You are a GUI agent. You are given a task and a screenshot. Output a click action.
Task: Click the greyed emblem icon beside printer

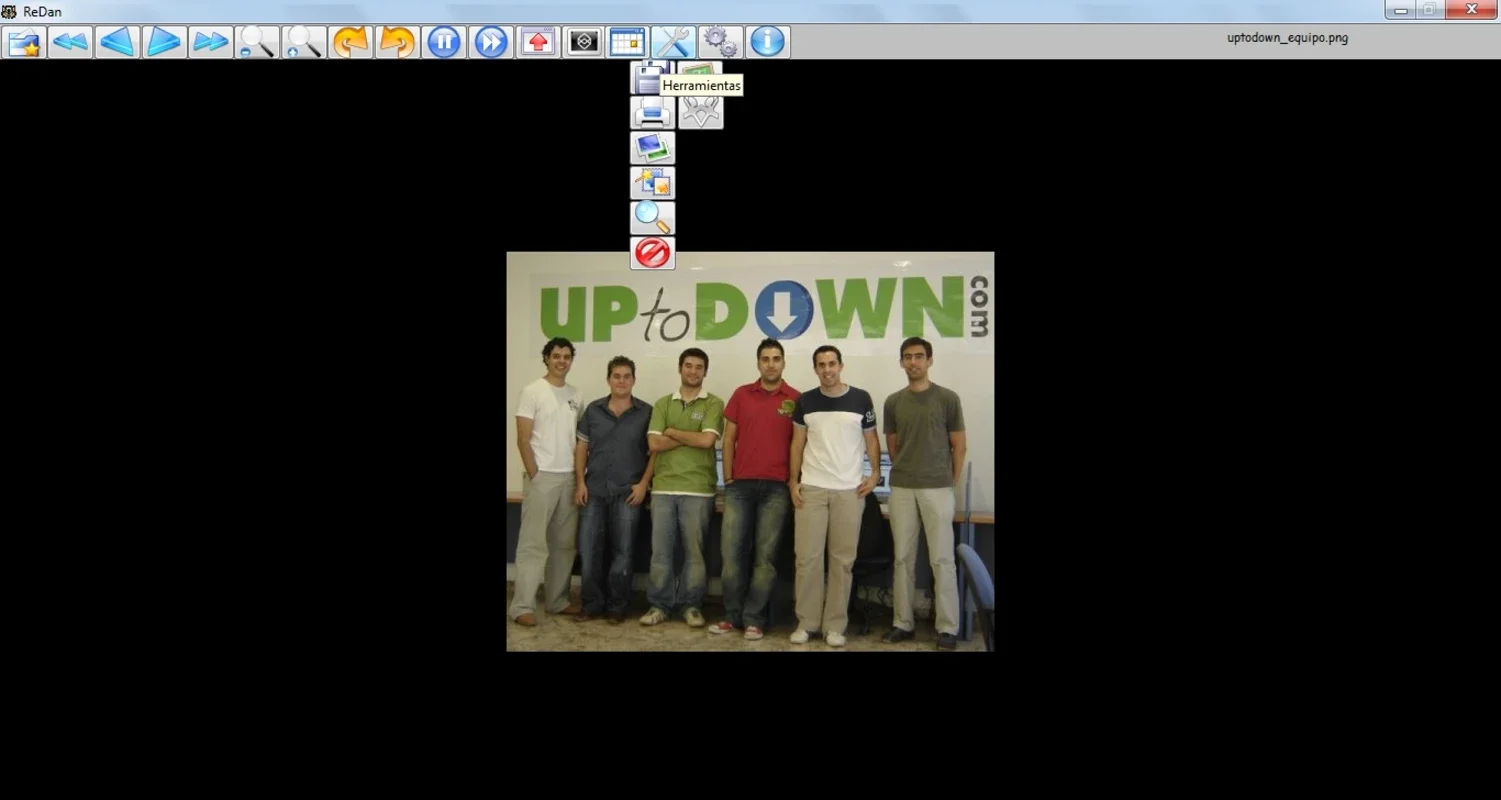click(x=700, y=113)
